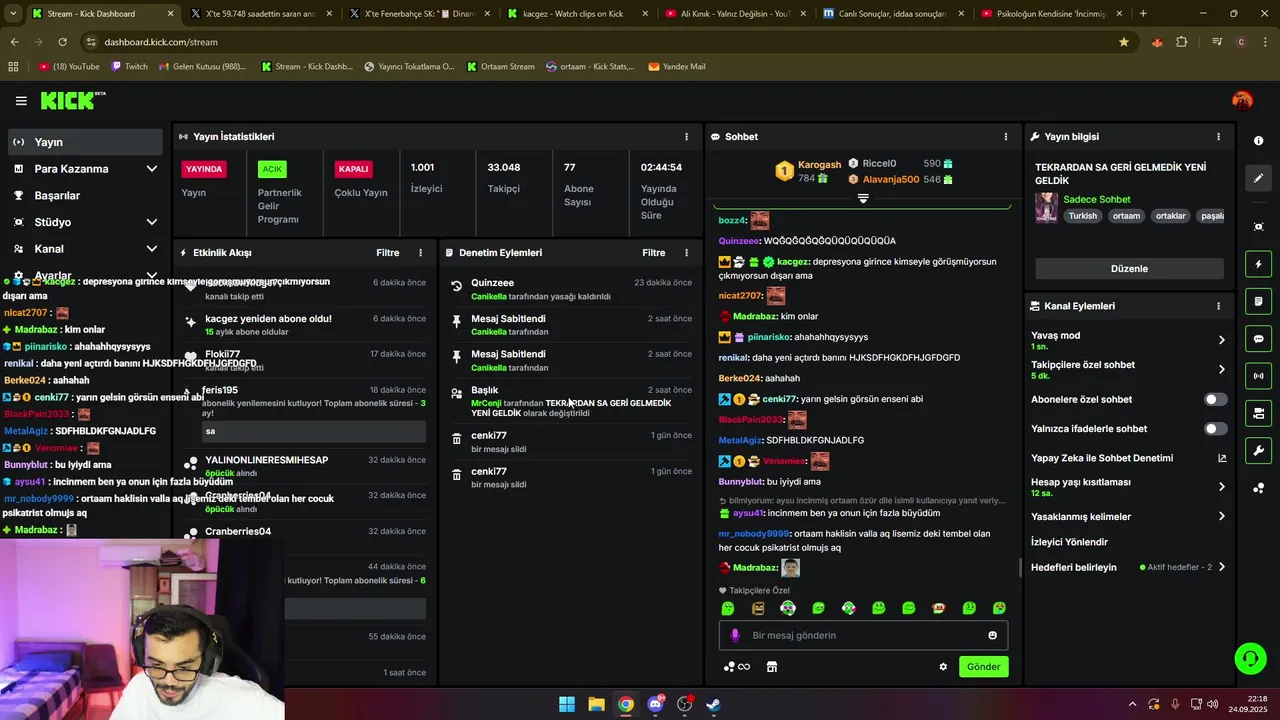Click the screen capture icon in right sidebar

click(x=1259, y=226)
